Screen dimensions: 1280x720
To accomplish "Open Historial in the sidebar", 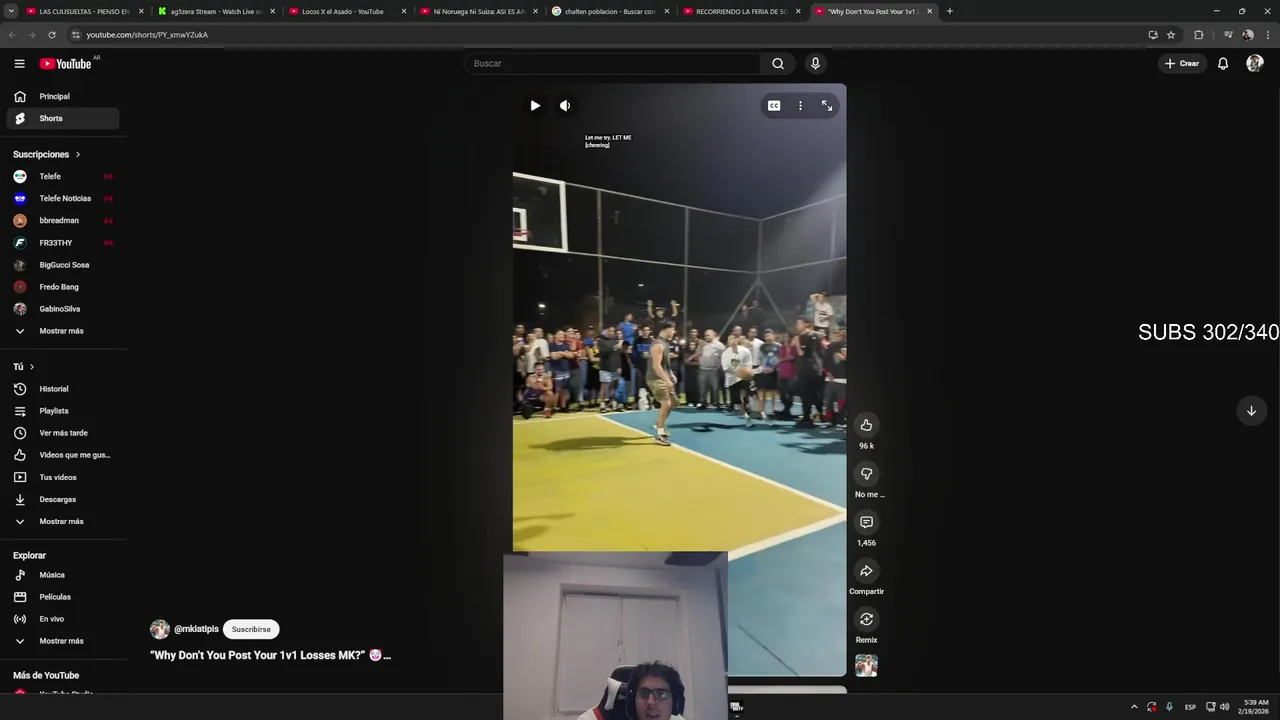I will pyautogui.click(x=63, y=389).
